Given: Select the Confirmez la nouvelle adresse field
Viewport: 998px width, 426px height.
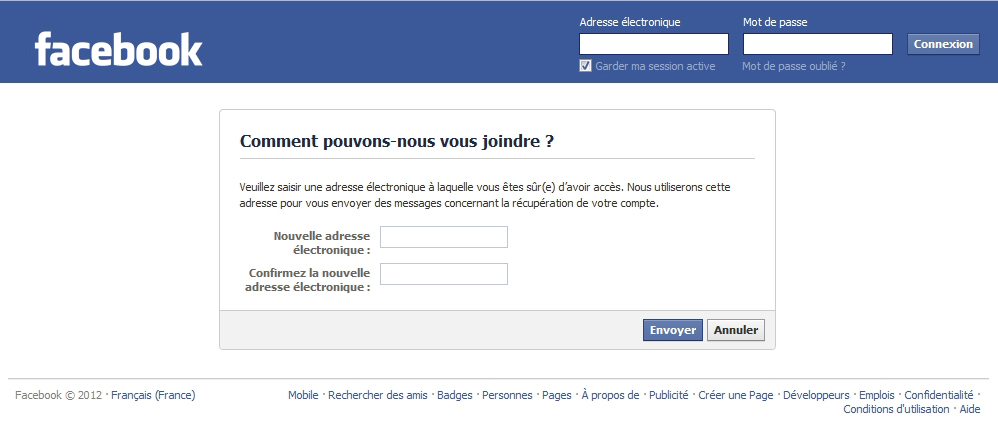Looking at the screenshot, I should tap(444, 274).
